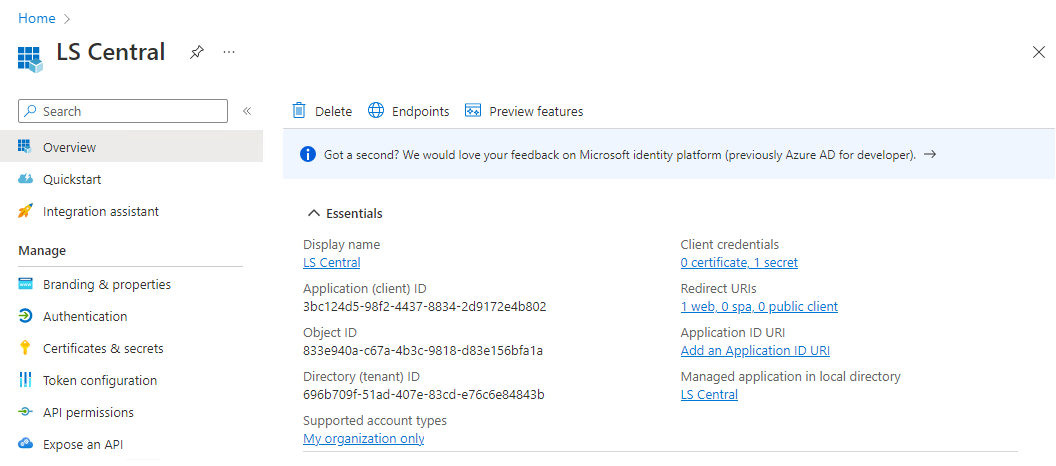This screenshot has height=466, width=1056.
Task: Open Integration assistant rocket icon
Action: coord(26,212)
